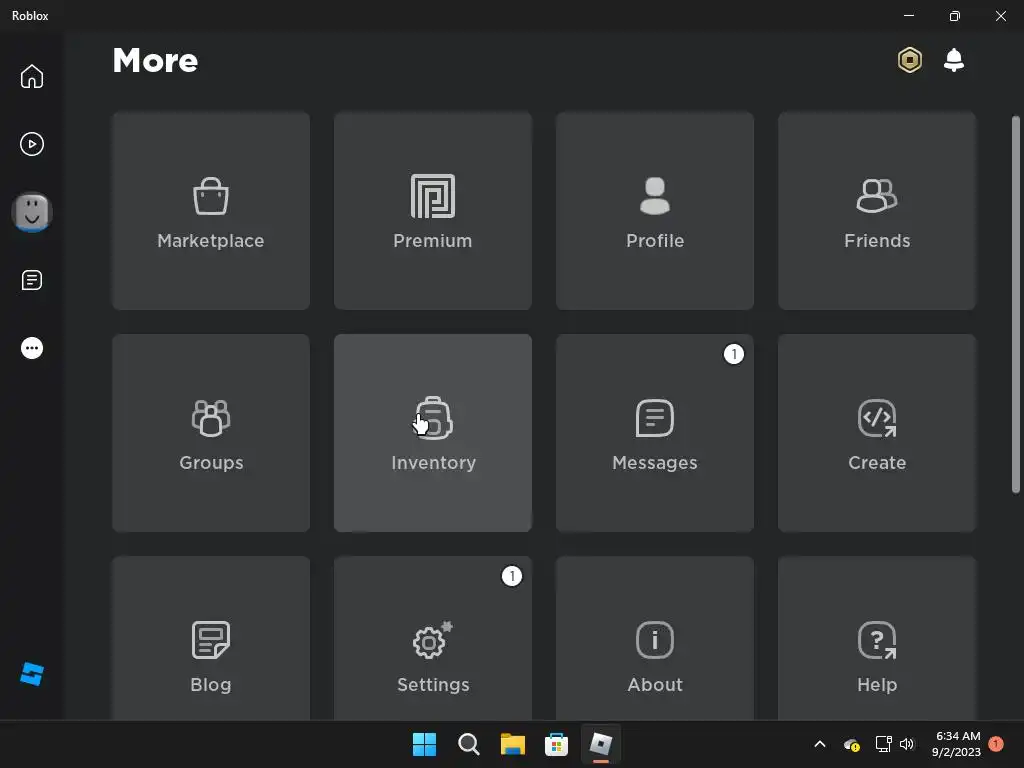Open the Blog tile
The height and width of the screenshot is (768, 1024).
(211, 638)
